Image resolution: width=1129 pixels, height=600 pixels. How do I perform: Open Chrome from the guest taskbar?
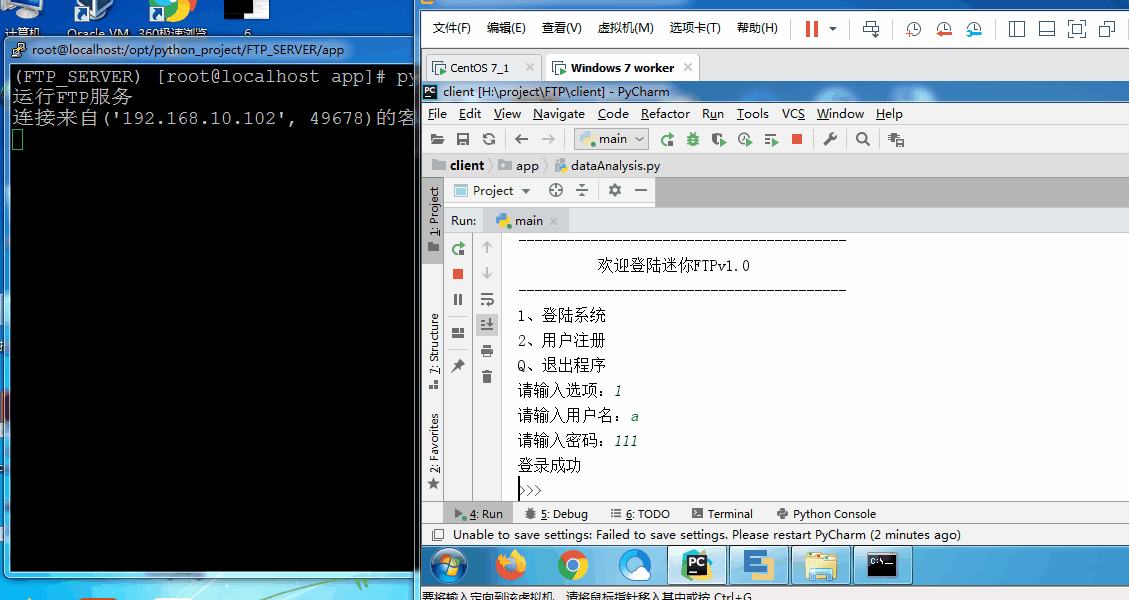(x=573, y=565)
